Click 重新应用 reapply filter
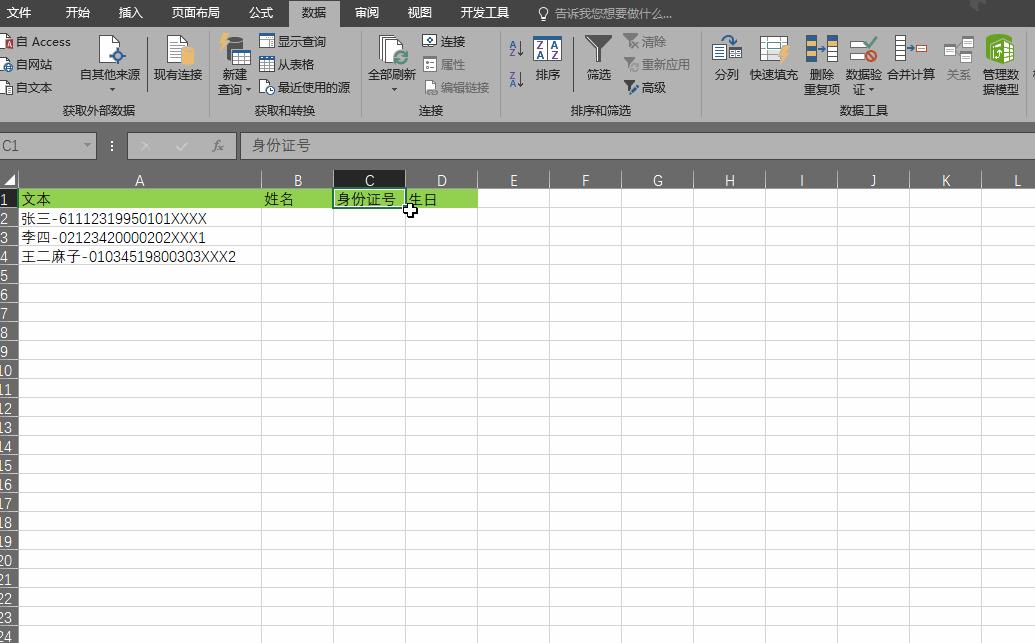The image size is (1035, 643). pyautogui.click(x=657, y=65)
